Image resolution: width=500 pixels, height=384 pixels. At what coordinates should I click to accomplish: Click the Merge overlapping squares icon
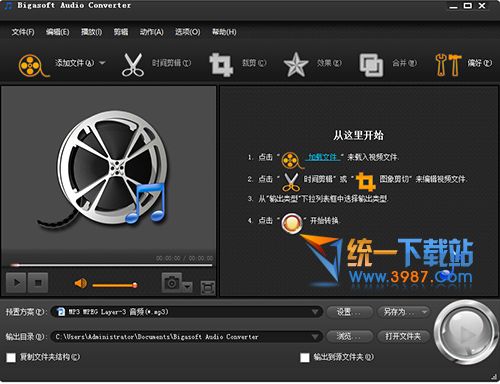[x=371, y=65]
